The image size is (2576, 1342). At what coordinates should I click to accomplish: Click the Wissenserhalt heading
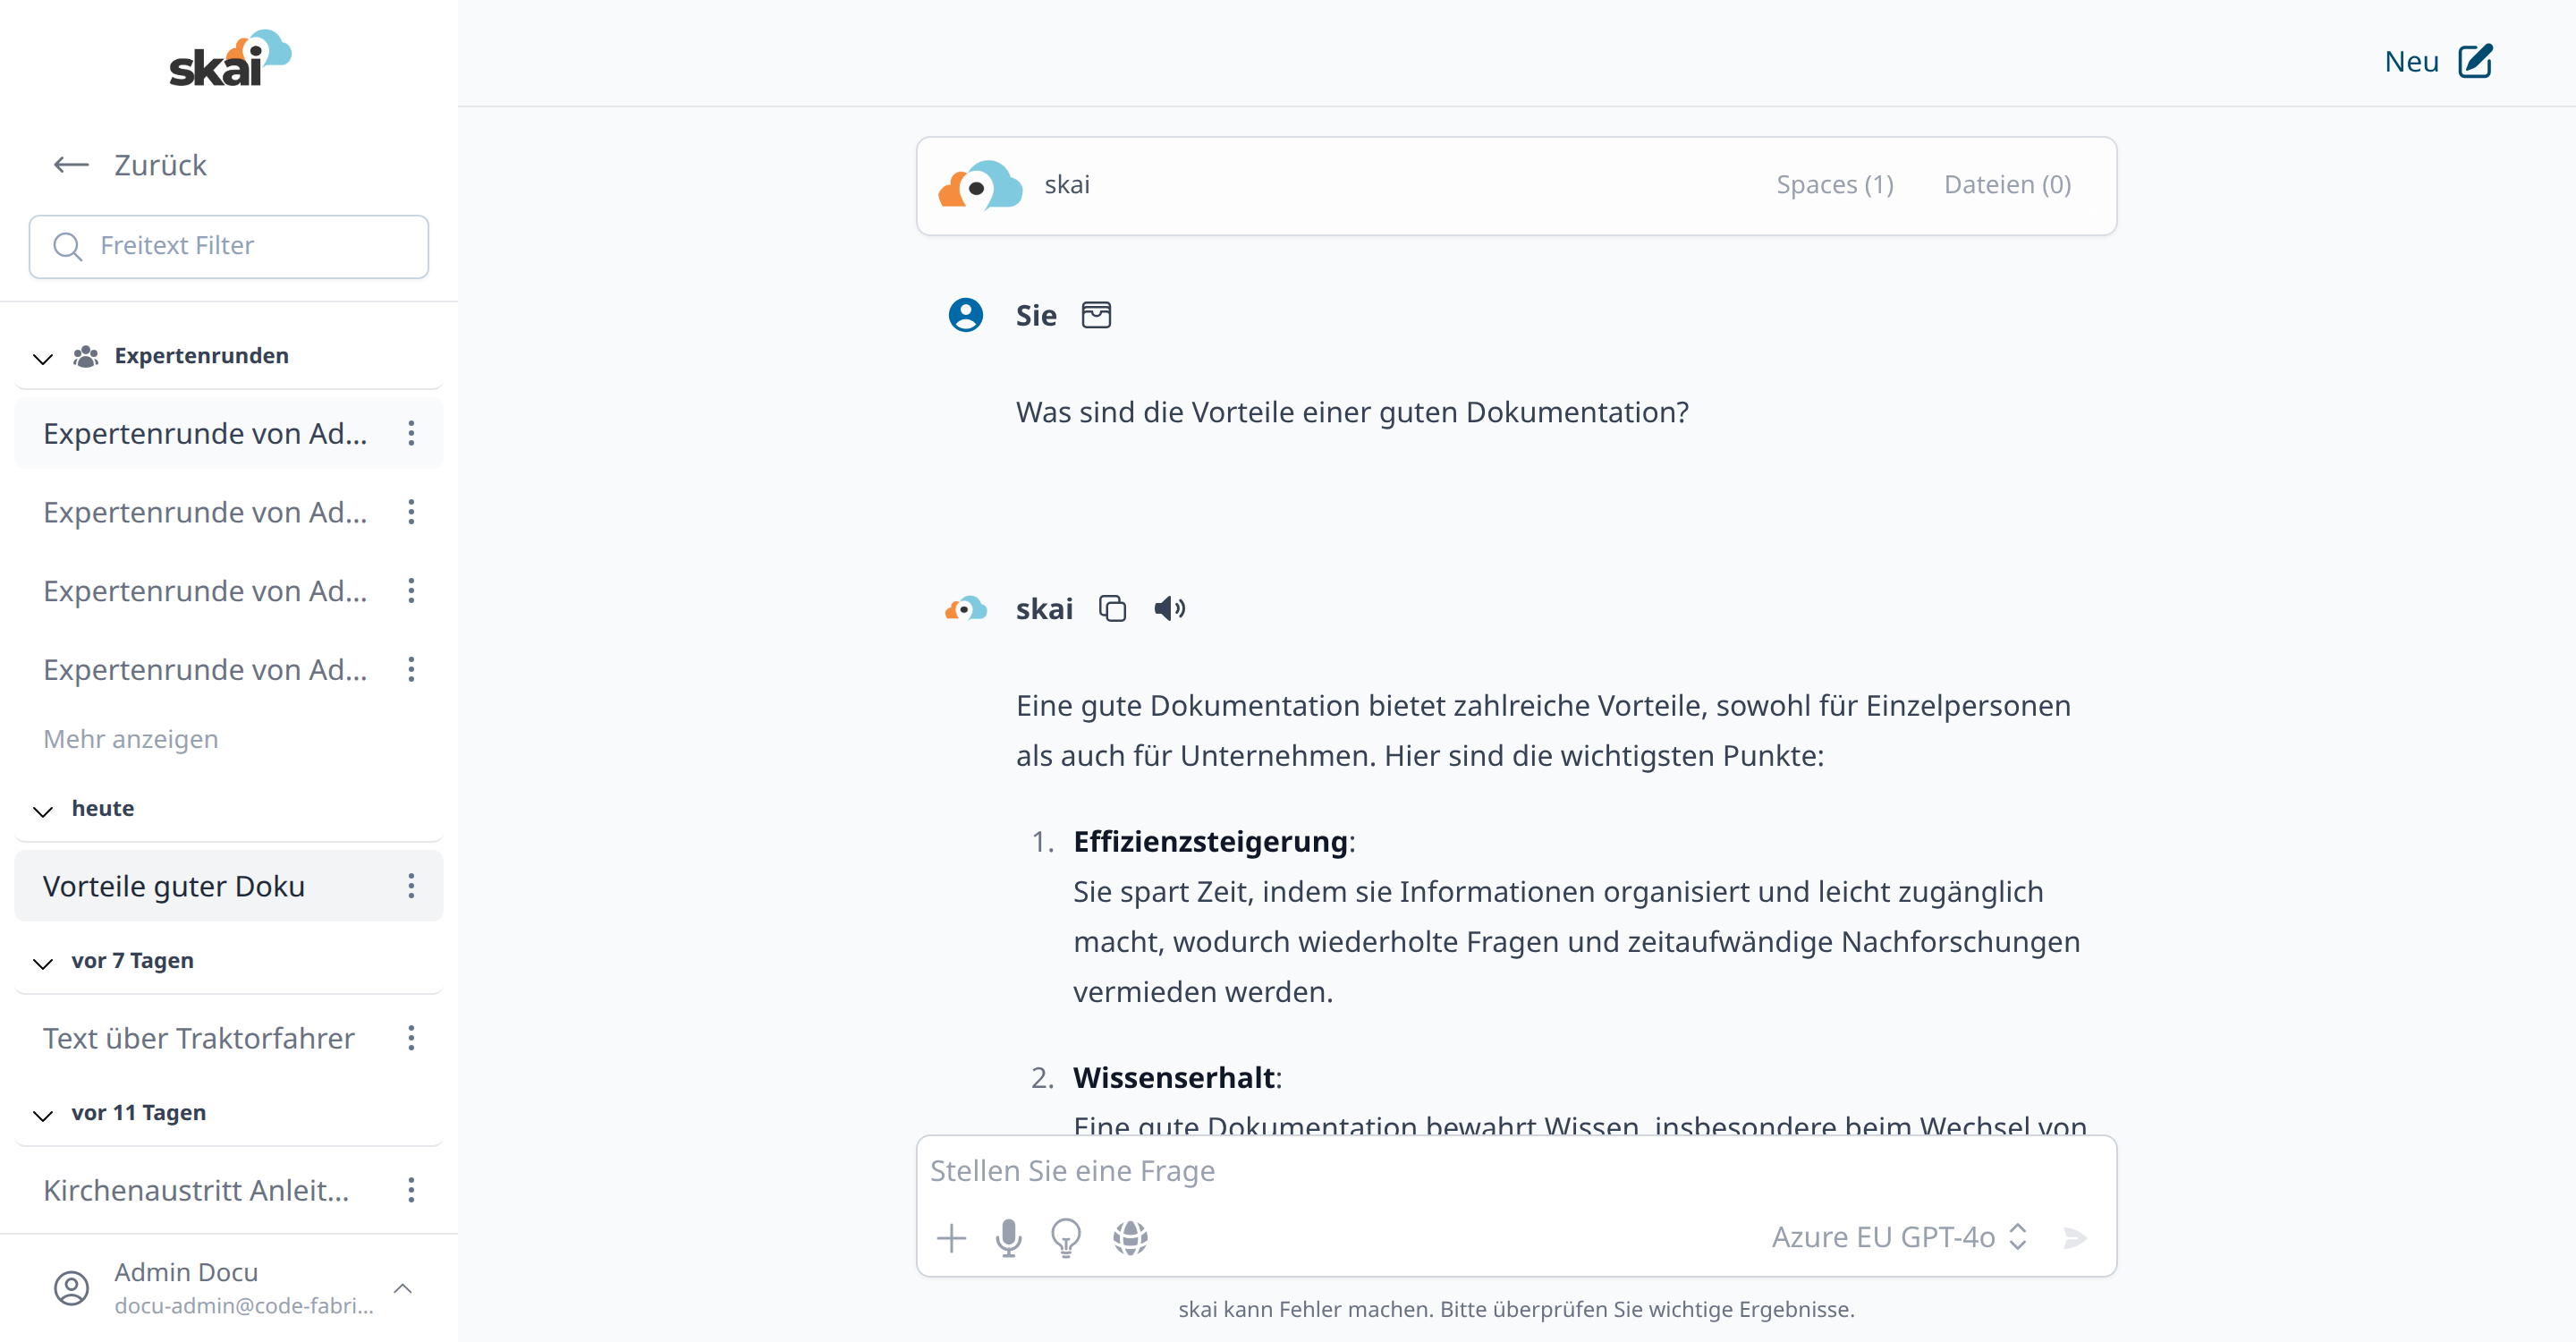coord(1174,1078)
